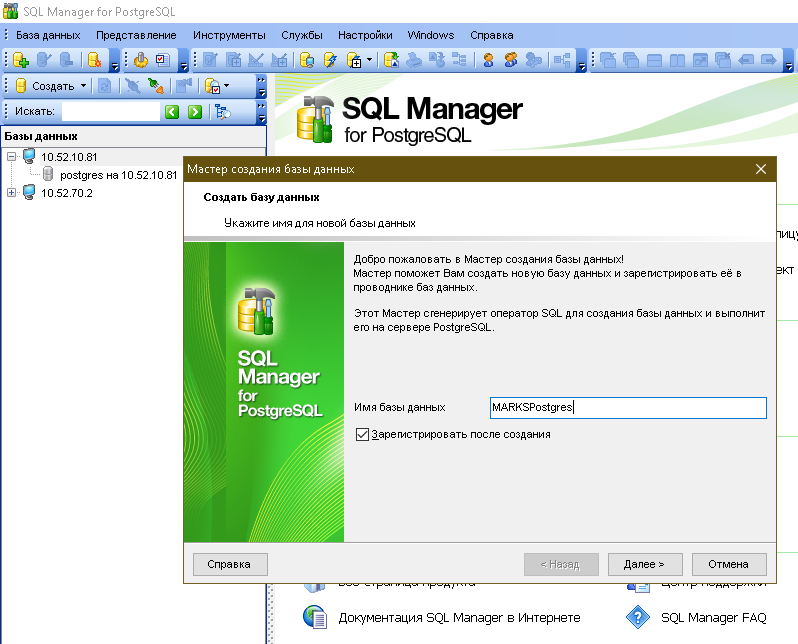Select the 10.52.10.81 server in tree

click(x=69, y=157)
